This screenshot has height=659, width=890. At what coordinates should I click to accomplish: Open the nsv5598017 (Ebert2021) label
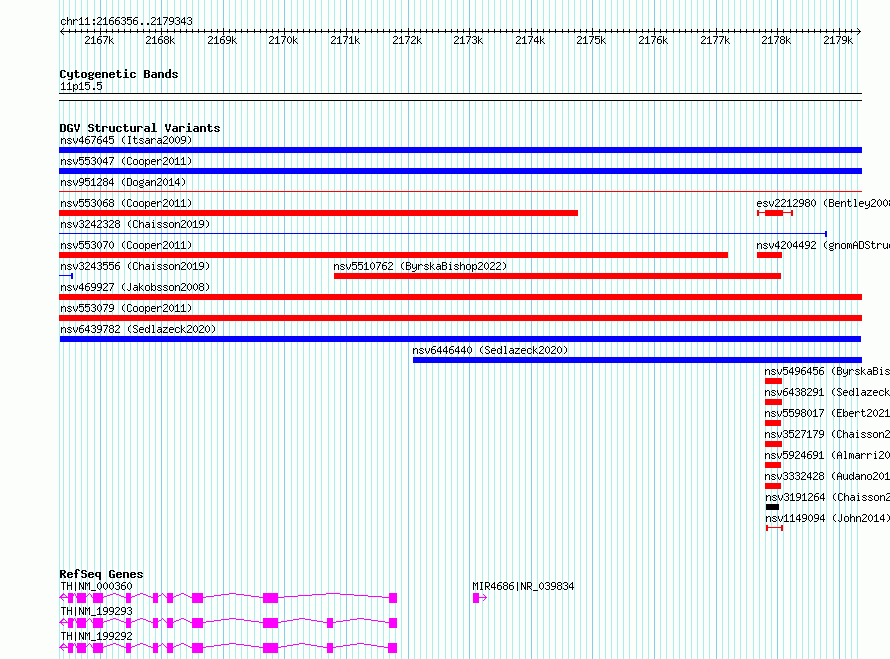tap(827, 413)
